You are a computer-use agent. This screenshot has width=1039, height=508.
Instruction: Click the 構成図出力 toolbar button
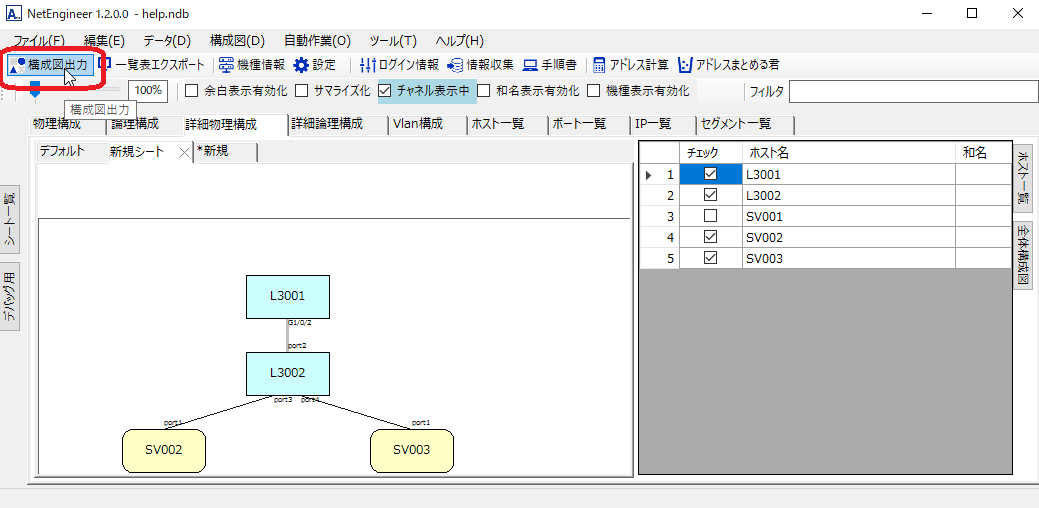pyautogui.click(x=52, y=65)
